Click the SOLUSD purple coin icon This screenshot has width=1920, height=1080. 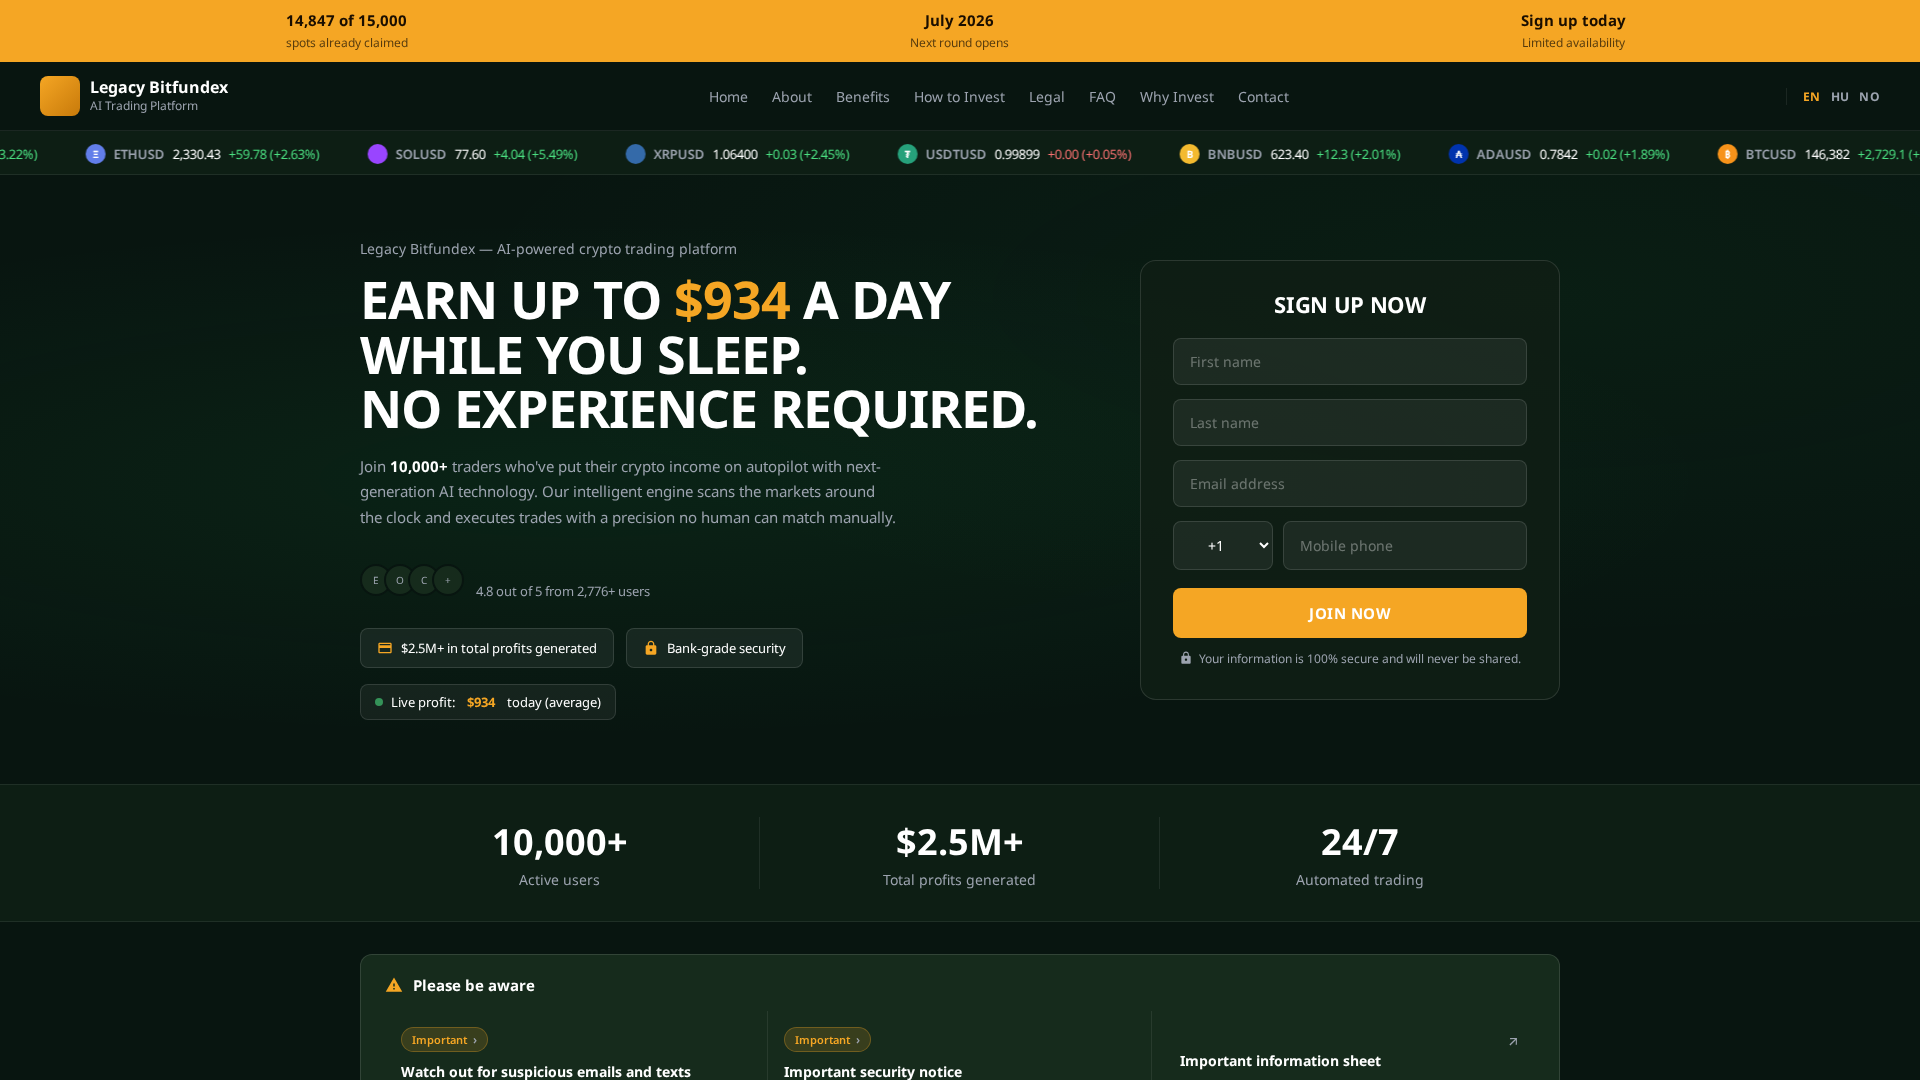point(377,154)
